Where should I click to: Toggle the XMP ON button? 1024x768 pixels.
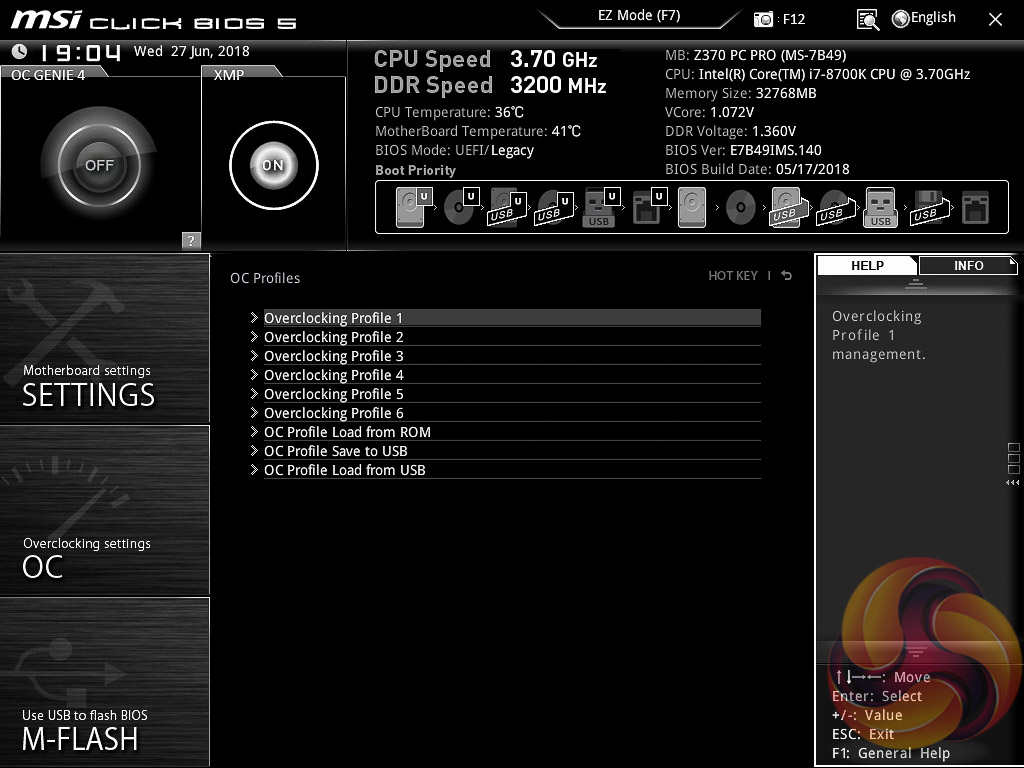pos(274,165)
